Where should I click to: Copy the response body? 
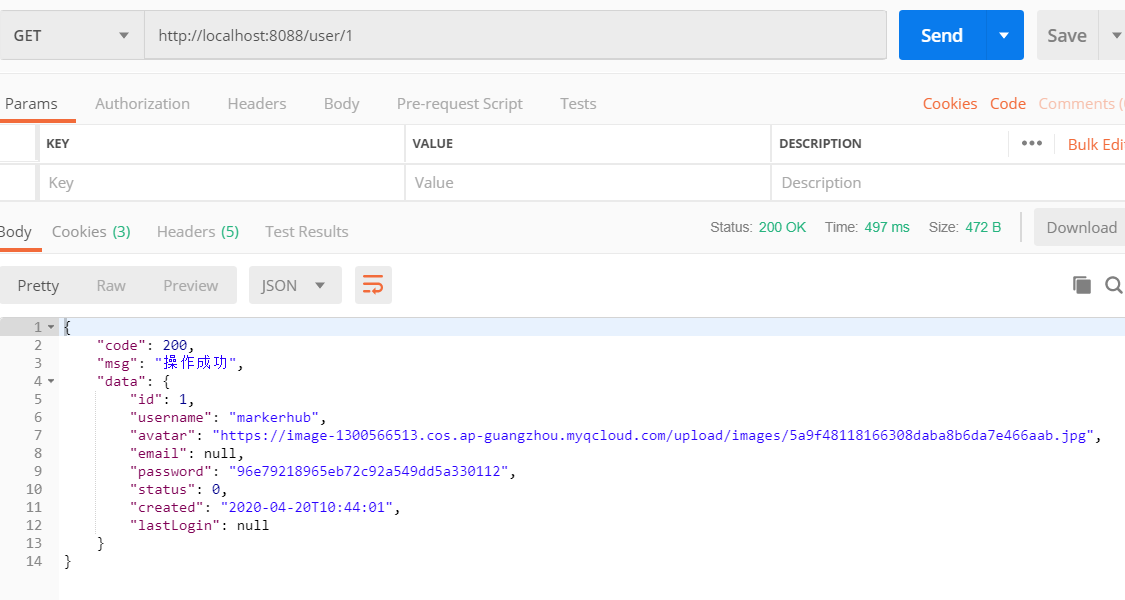click(x=1082, y=285)
